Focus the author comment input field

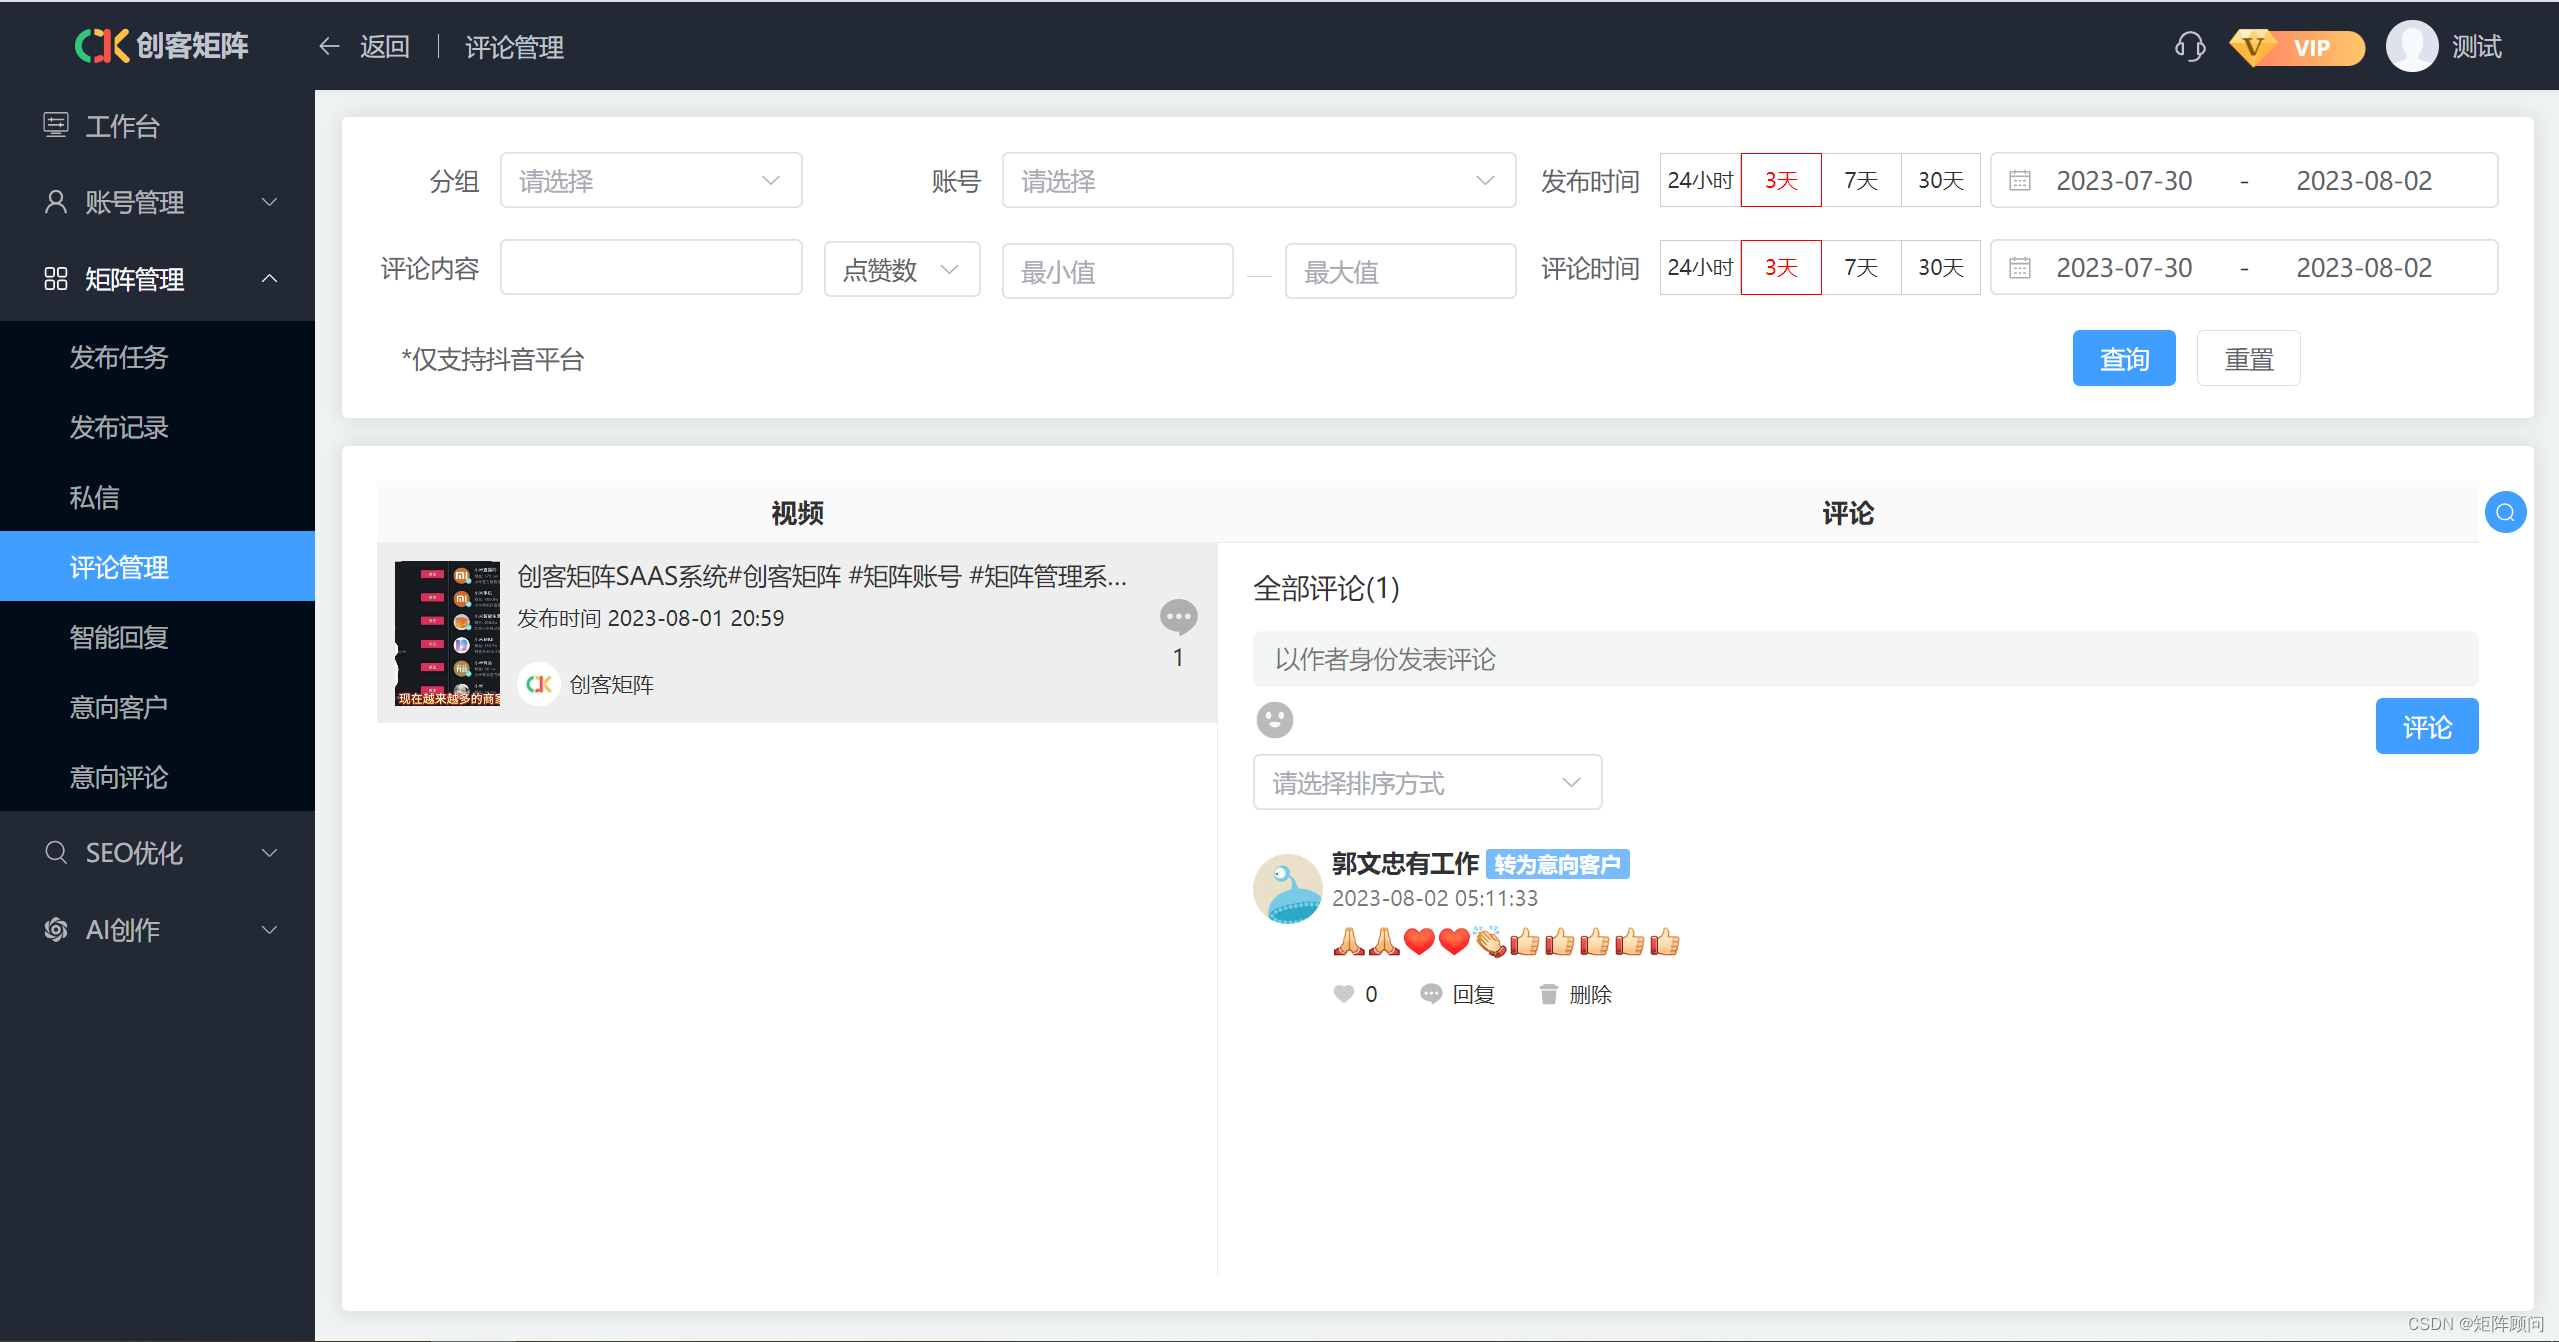(1864, 659)
